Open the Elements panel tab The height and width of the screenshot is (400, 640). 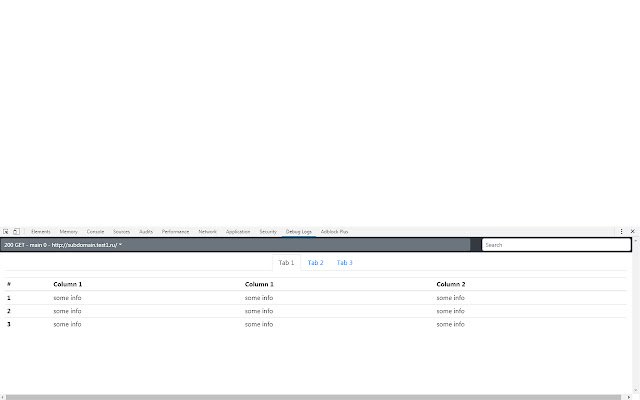pyautogui.click(x=41, y=231)
